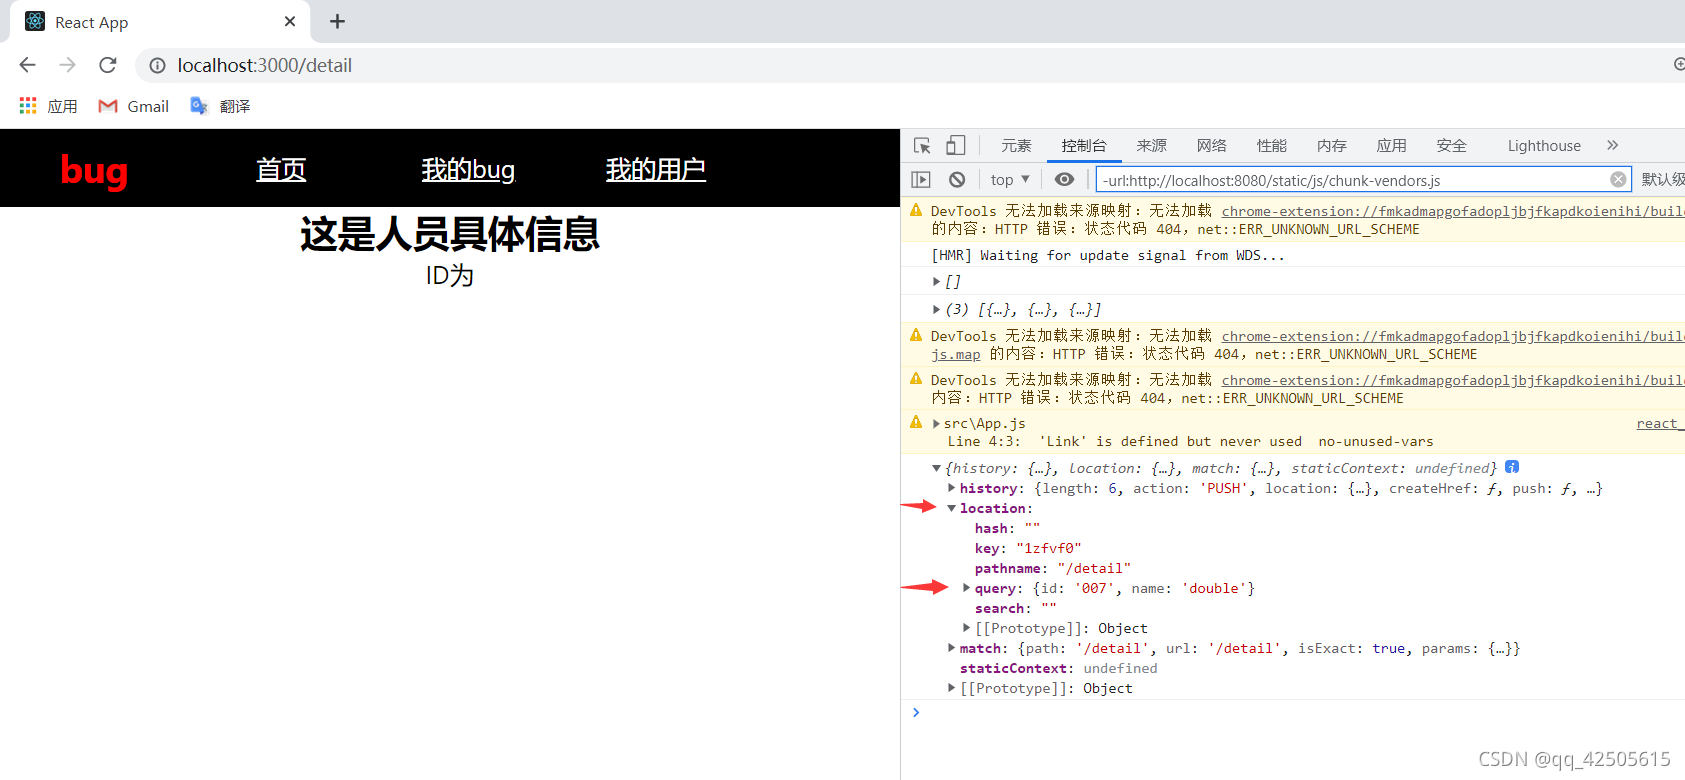Viewport: 1685px width, 780px height.
Task: Expand [[Prototype]] under location
Action: tap(966, 628)
